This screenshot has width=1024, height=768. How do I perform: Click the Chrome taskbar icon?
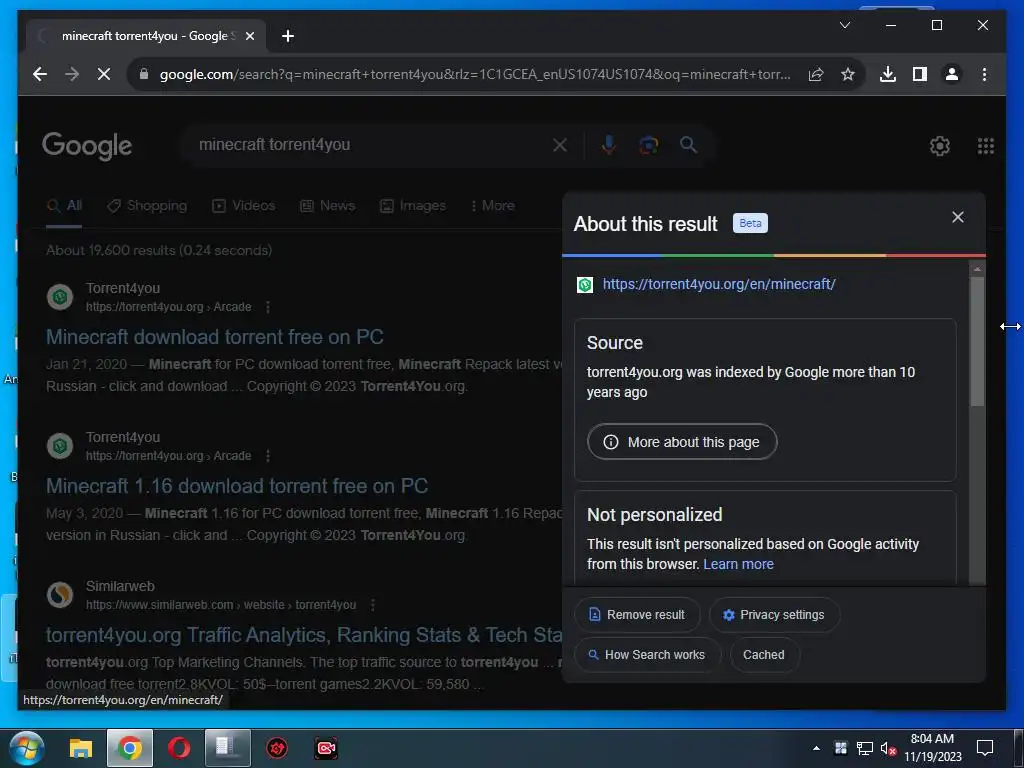[130, 748]
